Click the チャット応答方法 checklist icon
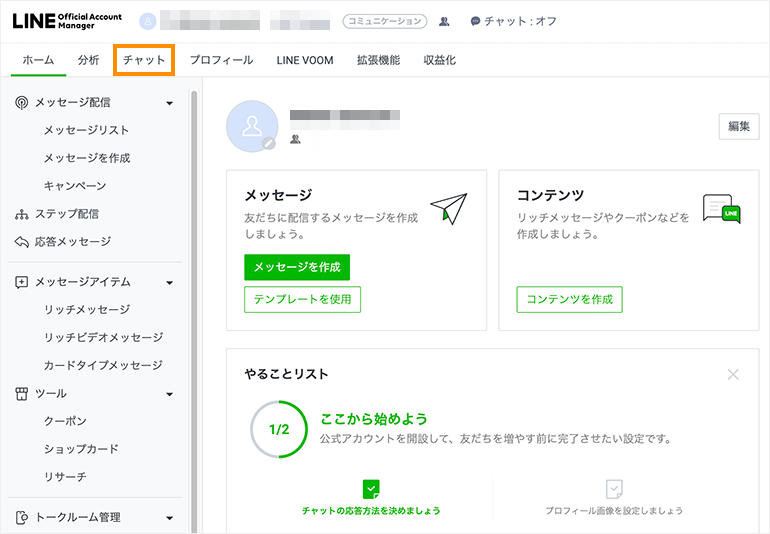Image resolution: width=770 pixels, height=534 pixels. tap(371, 489)
